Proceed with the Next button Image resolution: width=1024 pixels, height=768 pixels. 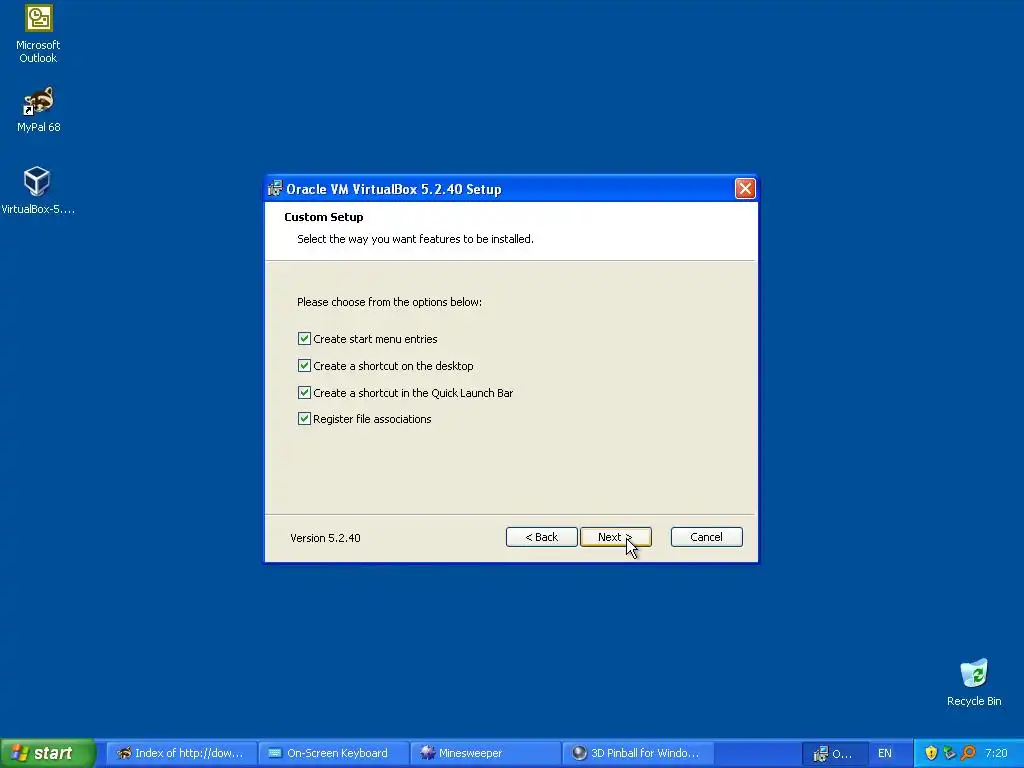tap(615, 537)
